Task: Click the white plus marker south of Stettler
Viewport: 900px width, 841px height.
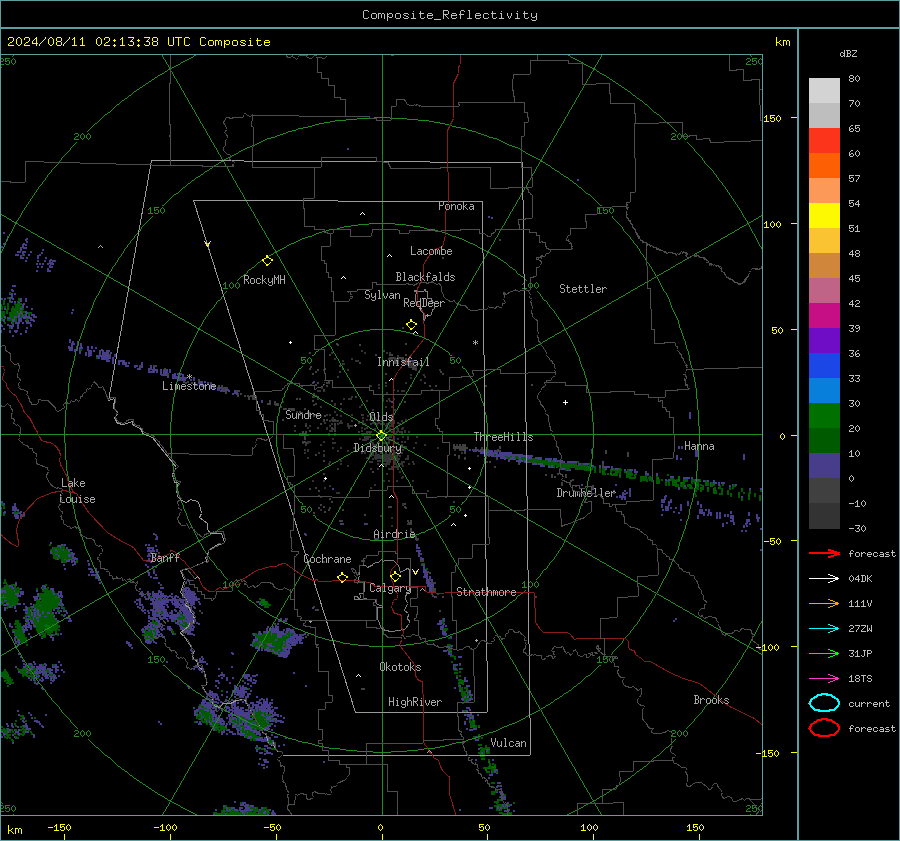Action: tap(565, 402)
